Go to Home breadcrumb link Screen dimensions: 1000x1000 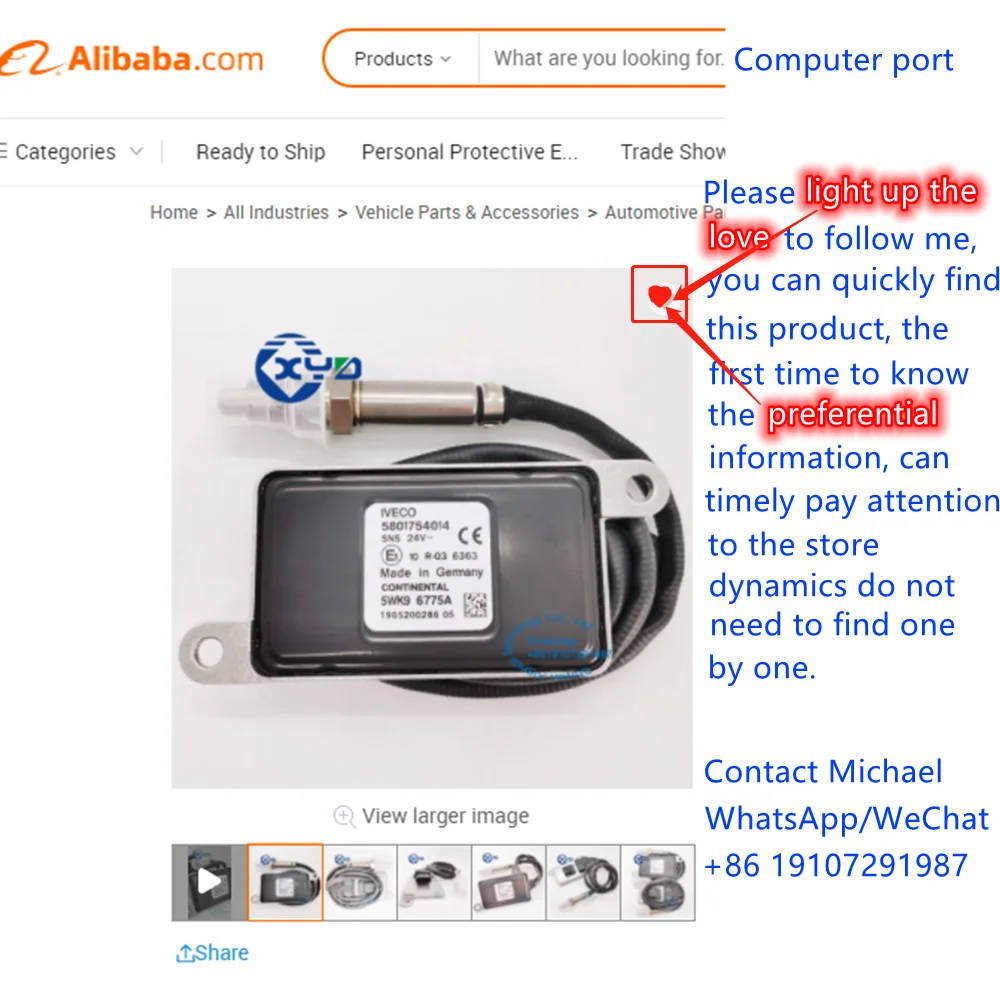coord(173,212)
